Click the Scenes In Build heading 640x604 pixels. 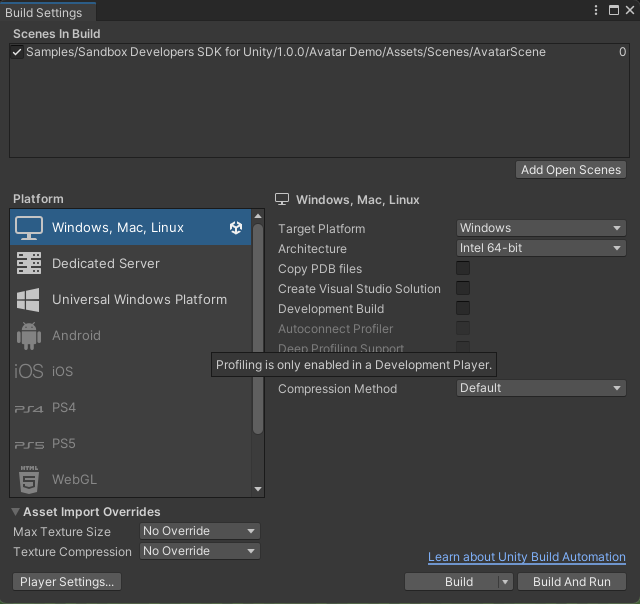[57, 34]
